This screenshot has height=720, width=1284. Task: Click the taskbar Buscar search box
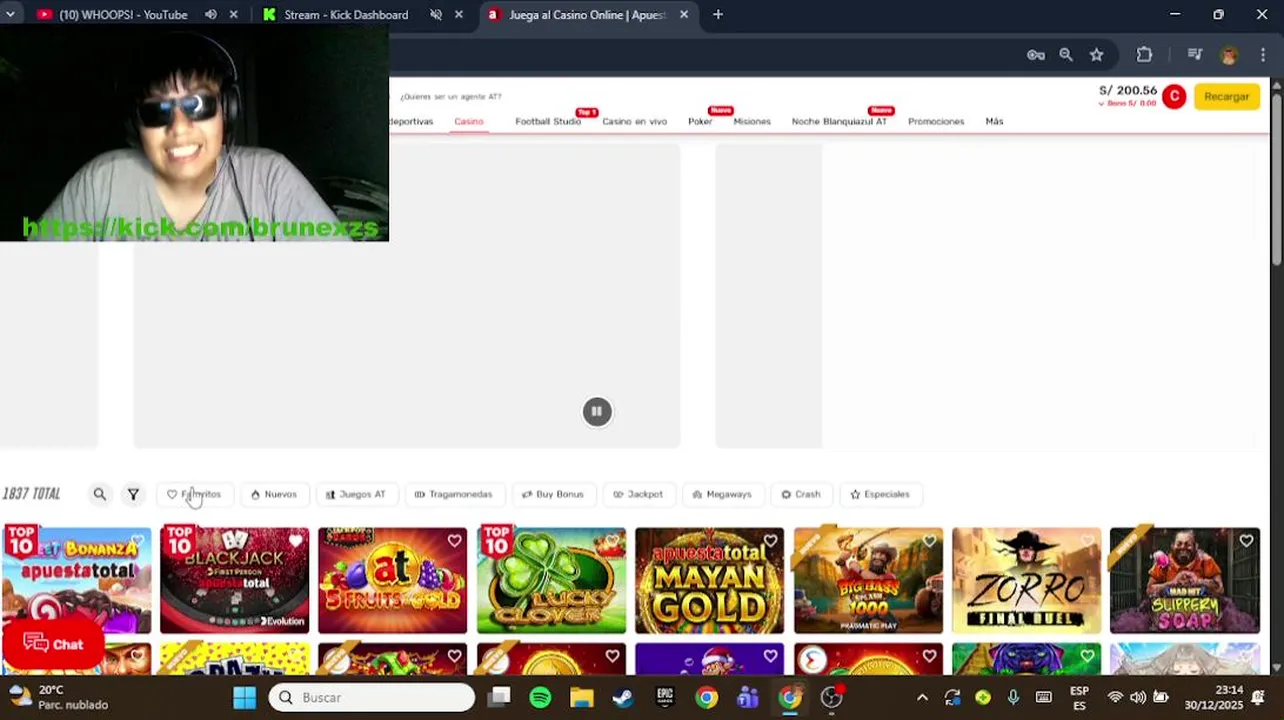click(371, 697)
